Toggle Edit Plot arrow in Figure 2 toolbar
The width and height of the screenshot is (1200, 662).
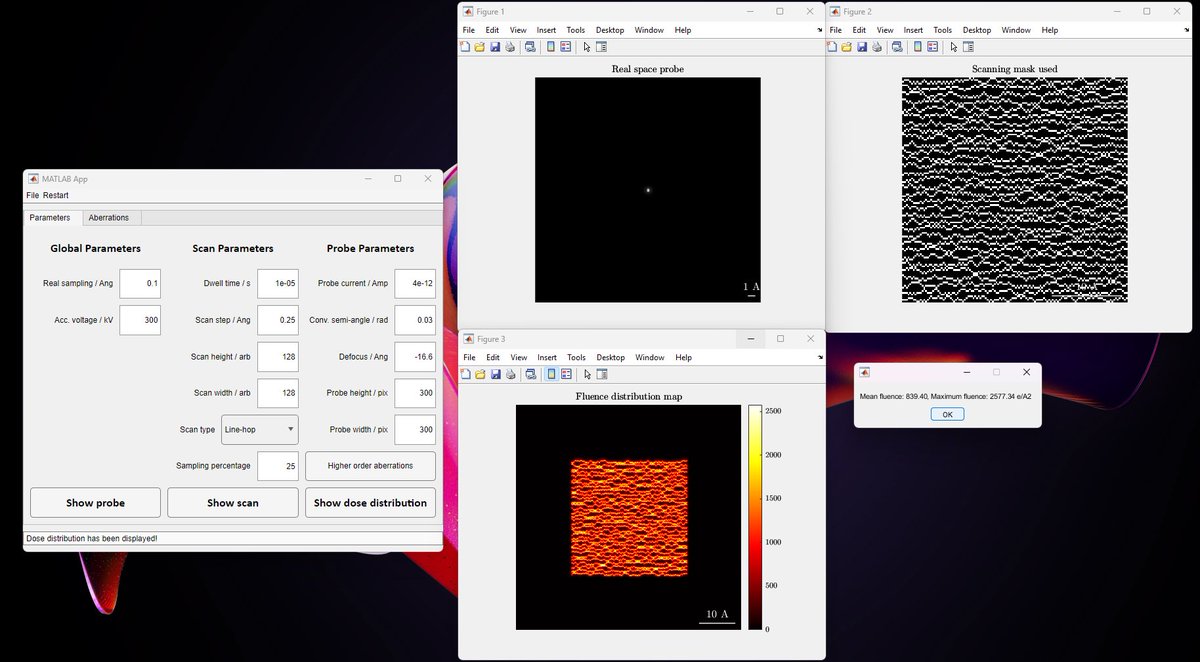tap(954, 46)
